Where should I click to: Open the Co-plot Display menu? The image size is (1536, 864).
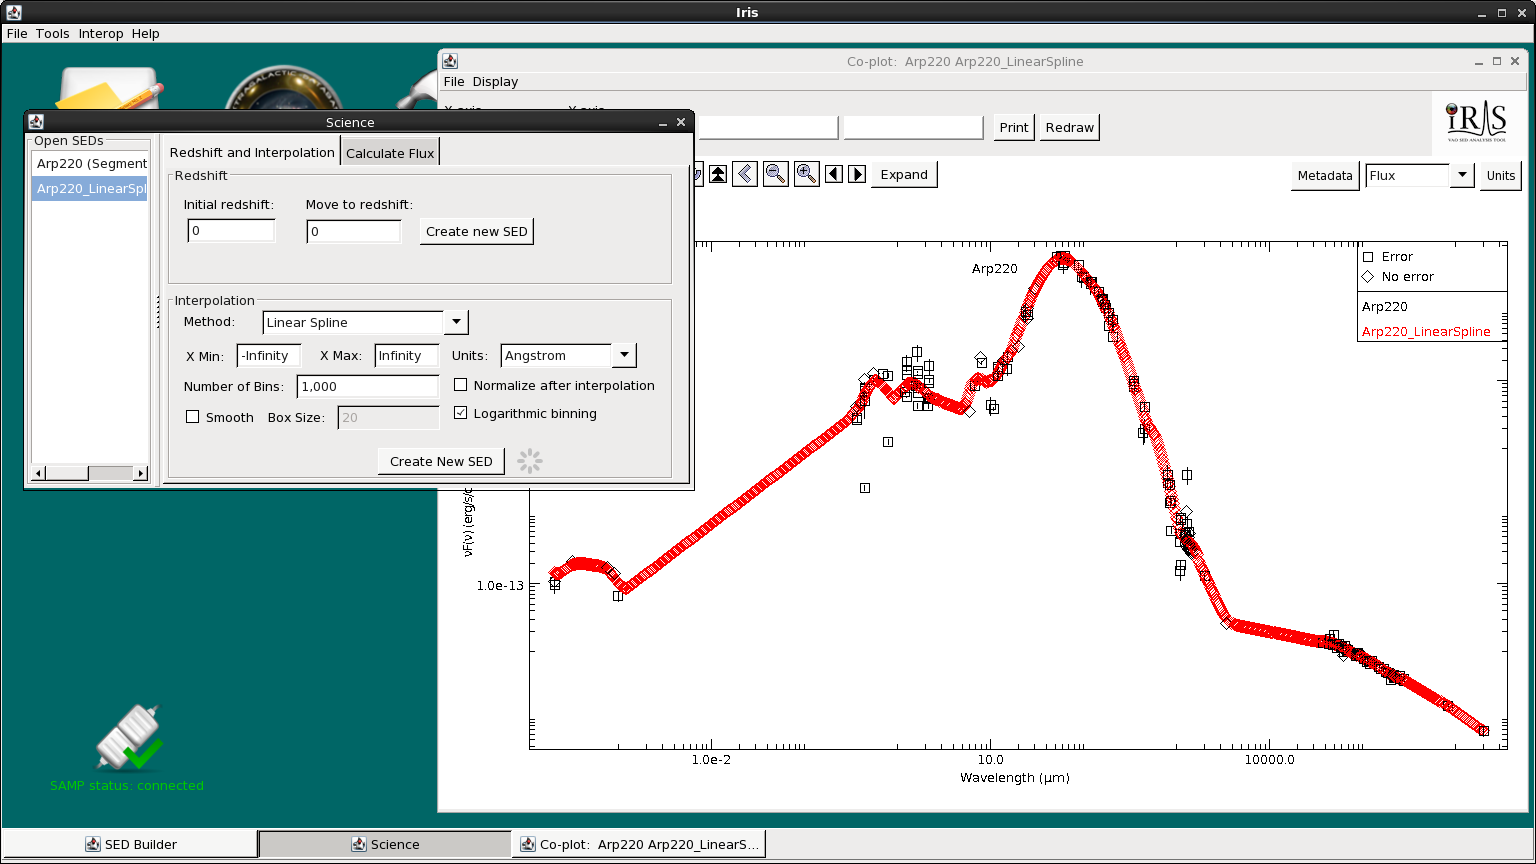[x=496, y=81]
